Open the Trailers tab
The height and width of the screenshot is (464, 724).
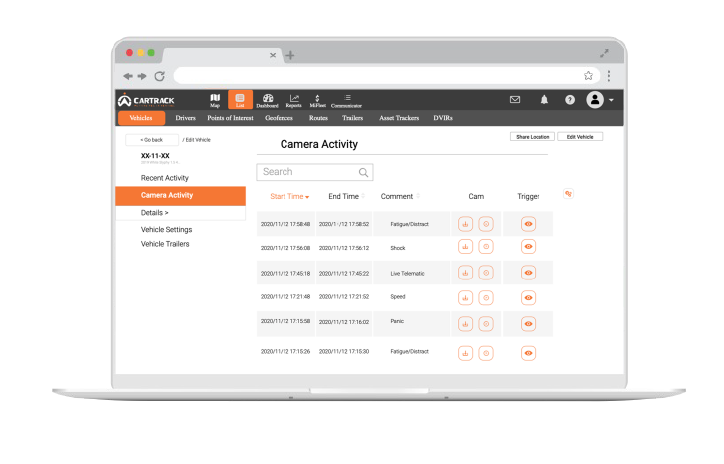(352, 118)
